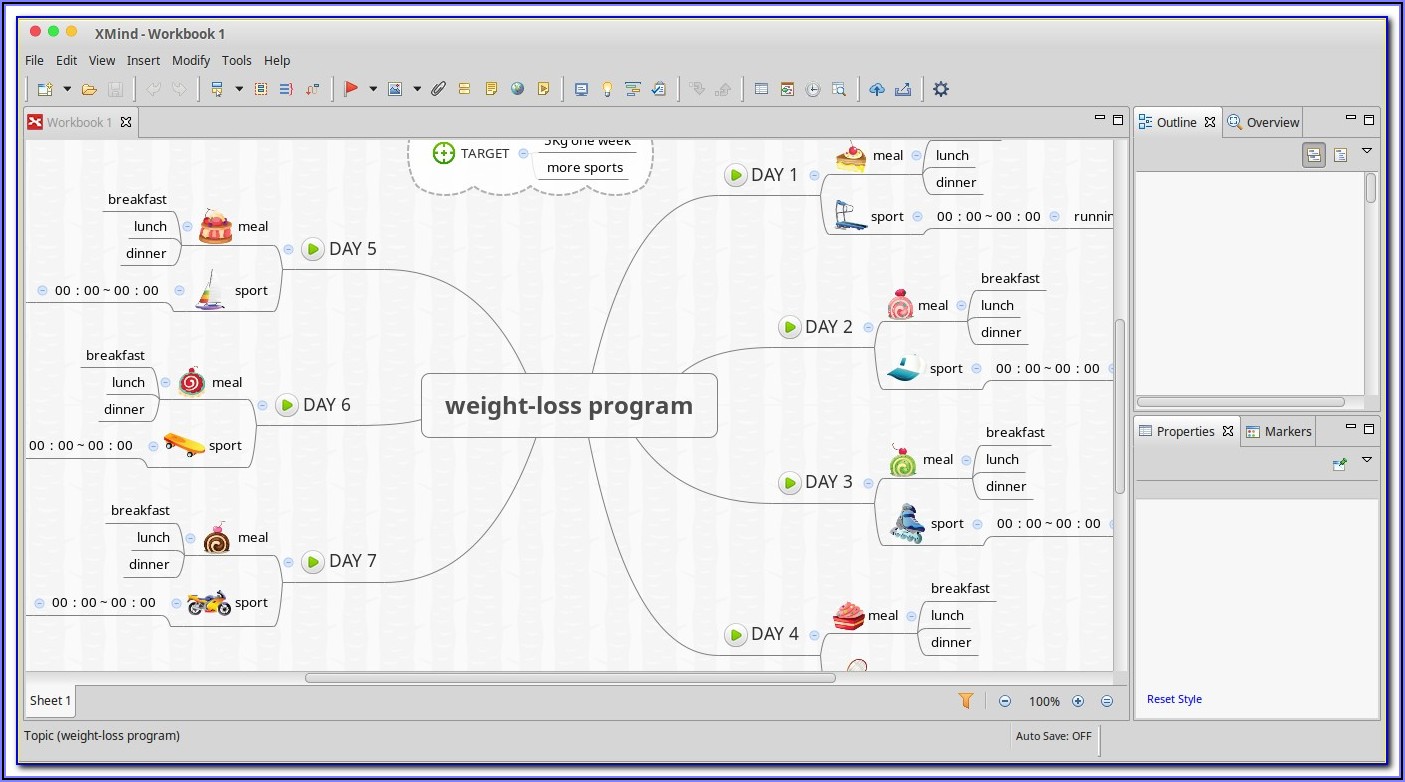The height and width of the screenshot is (782, 1405).
Task: Switch to the Overview tab
Action: [x=1264, y=122]
